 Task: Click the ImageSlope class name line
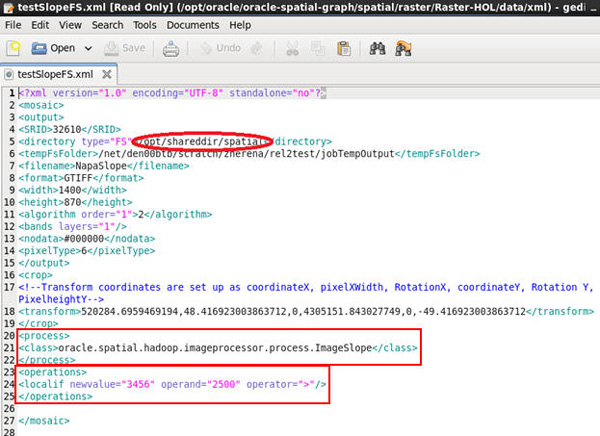tap(218, 348)
